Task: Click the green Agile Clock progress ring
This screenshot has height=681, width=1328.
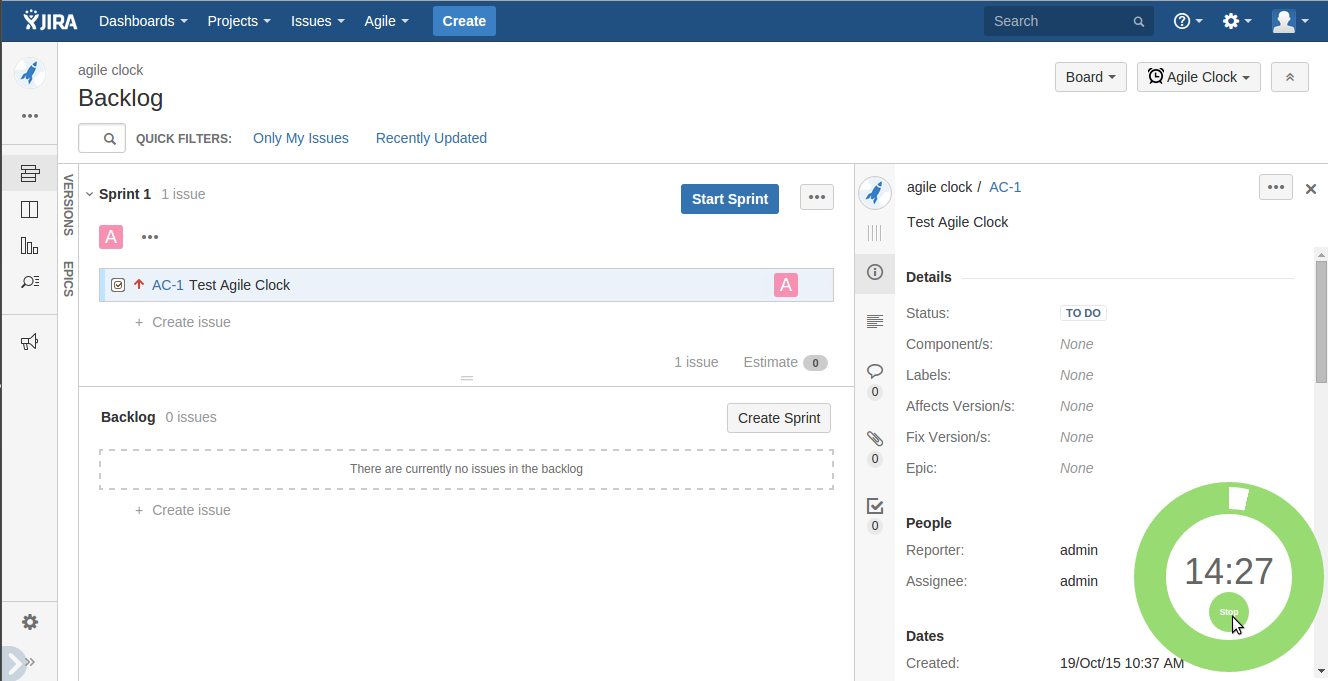Action: [x=1152, y=578]
